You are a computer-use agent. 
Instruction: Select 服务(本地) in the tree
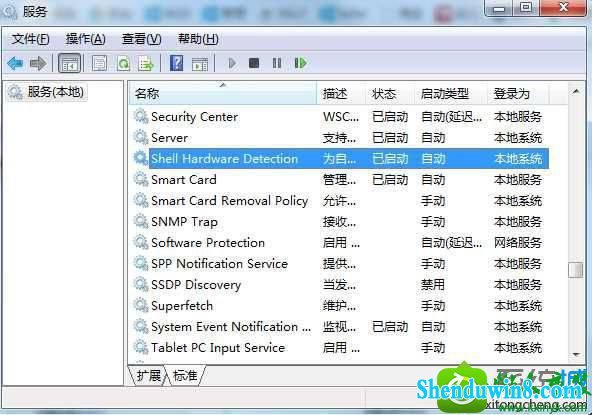pos(55,92)
